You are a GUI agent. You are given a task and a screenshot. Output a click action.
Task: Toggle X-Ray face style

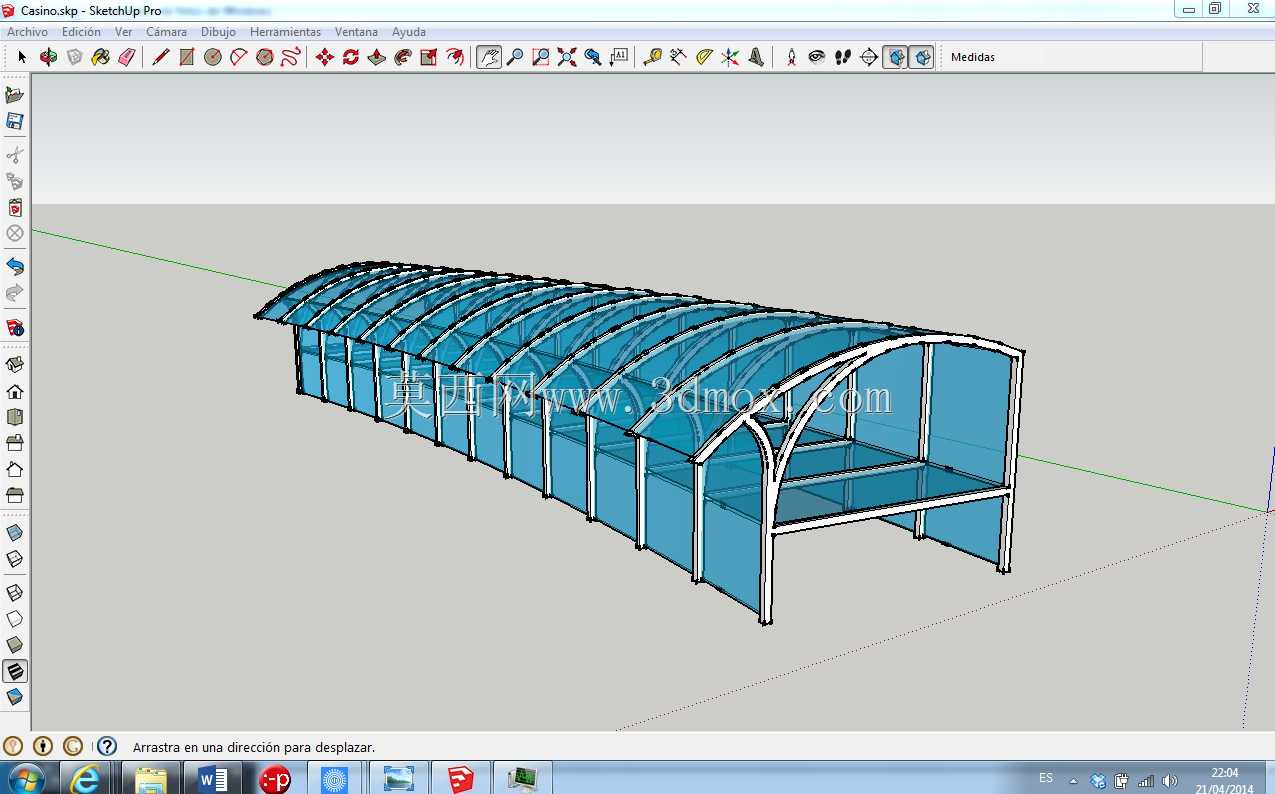point(15,533)
